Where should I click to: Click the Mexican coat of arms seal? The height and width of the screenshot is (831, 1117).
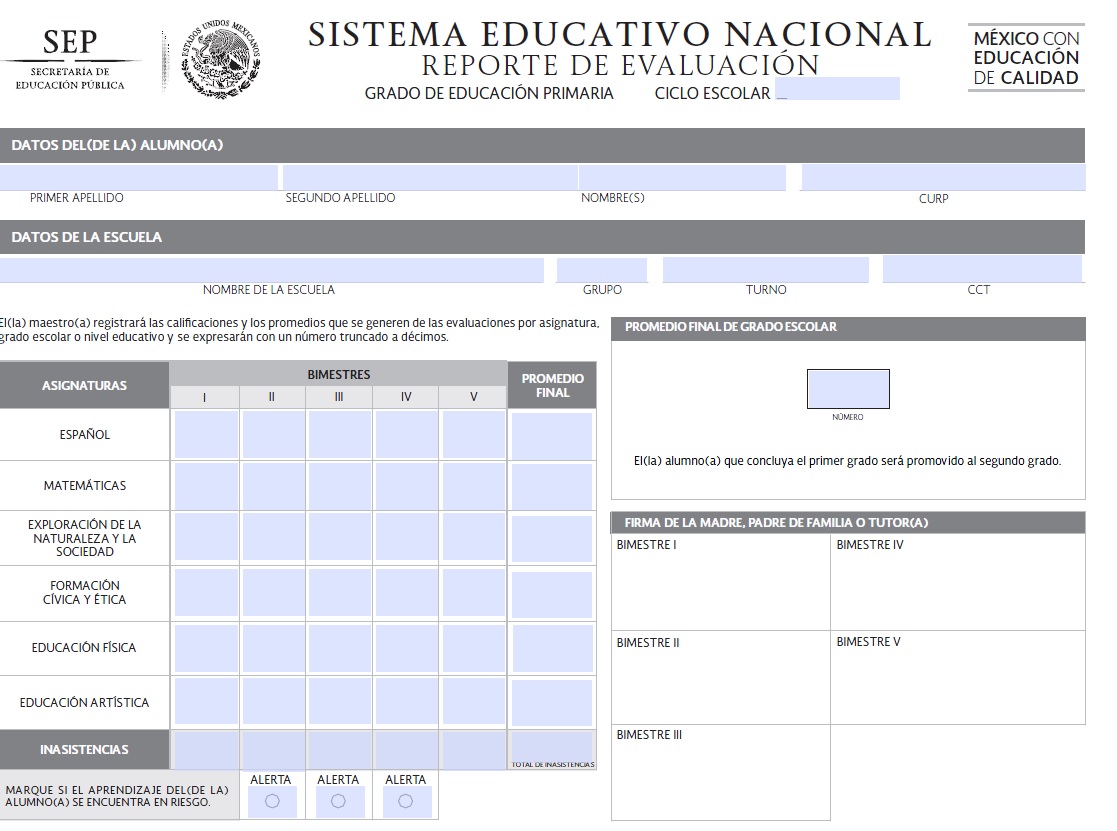(x=222, y=59)
